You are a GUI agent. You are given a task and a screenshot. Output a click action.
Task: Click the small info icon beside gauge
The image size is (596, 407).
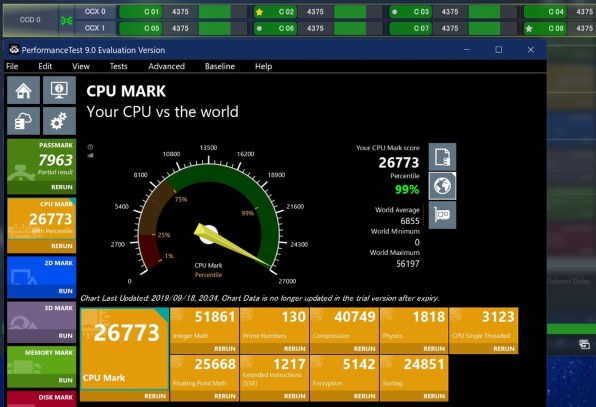[90, 147]
